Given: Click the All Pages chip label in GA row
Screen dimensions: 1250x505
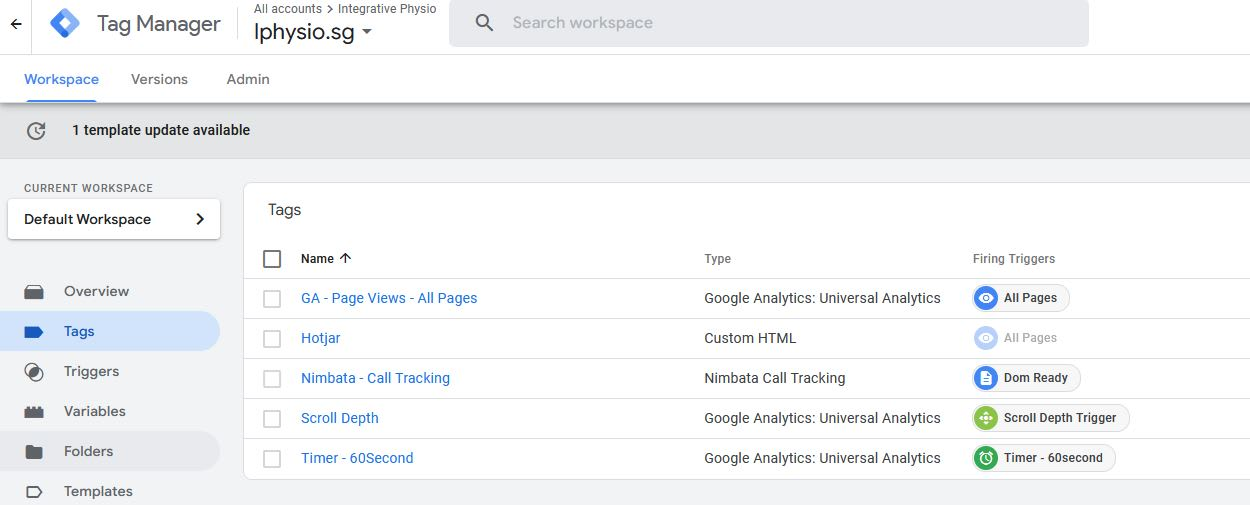Looking at the screenshot, I should pos(1030,298).
